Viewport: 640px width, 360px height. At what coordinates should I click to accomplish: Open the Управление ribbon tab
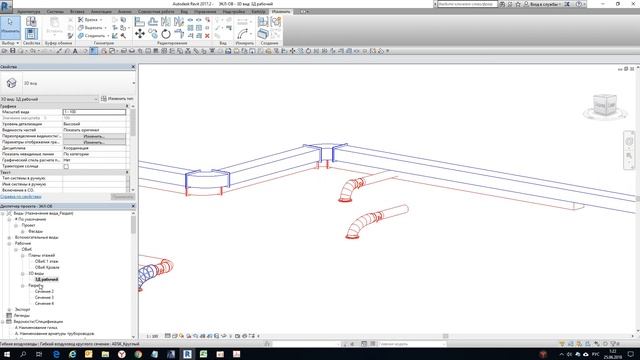[x=205, y=12]
